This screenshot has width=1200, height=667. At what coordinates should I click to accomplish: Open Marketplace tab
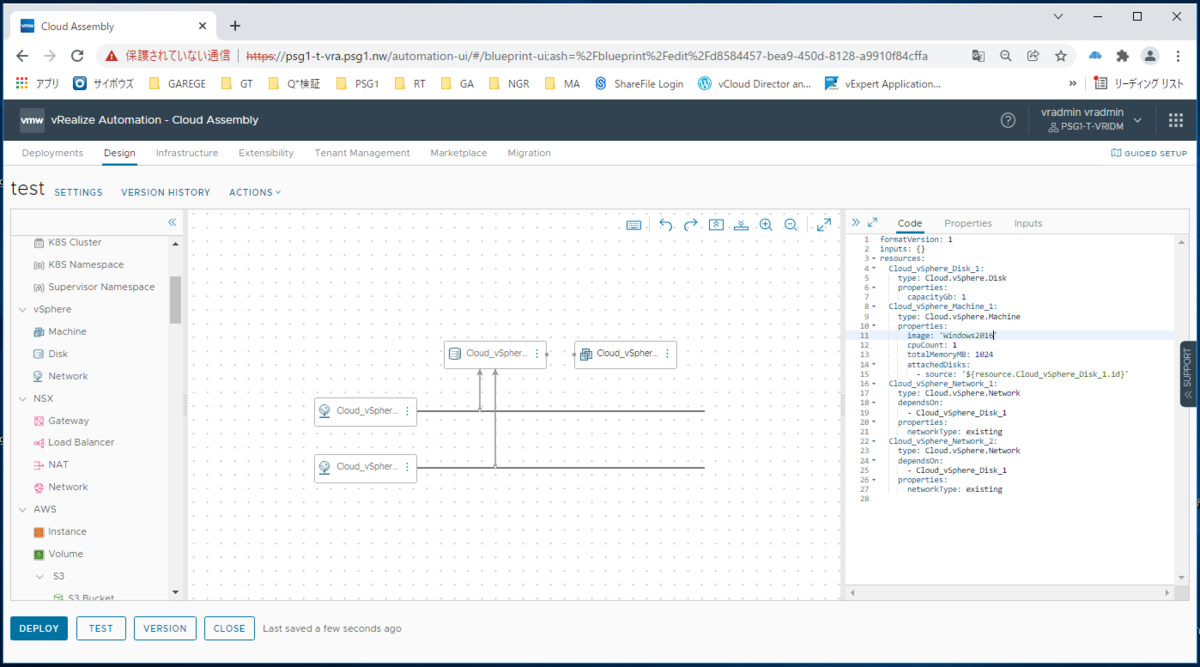[x=458, y=153]
